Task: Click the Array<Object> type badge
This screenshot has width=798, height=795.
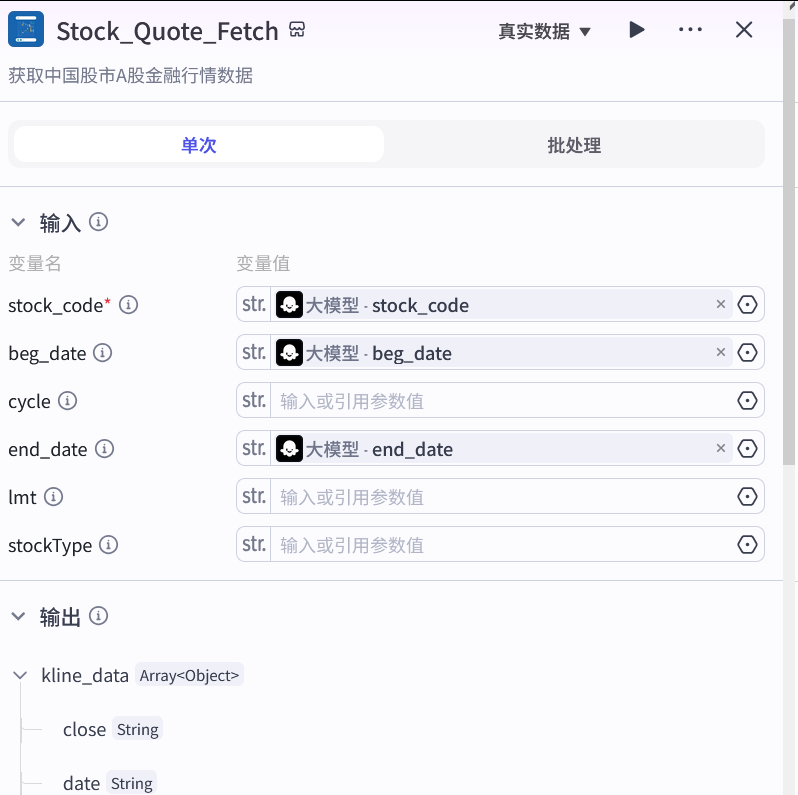Action: (x=189, y=675)
